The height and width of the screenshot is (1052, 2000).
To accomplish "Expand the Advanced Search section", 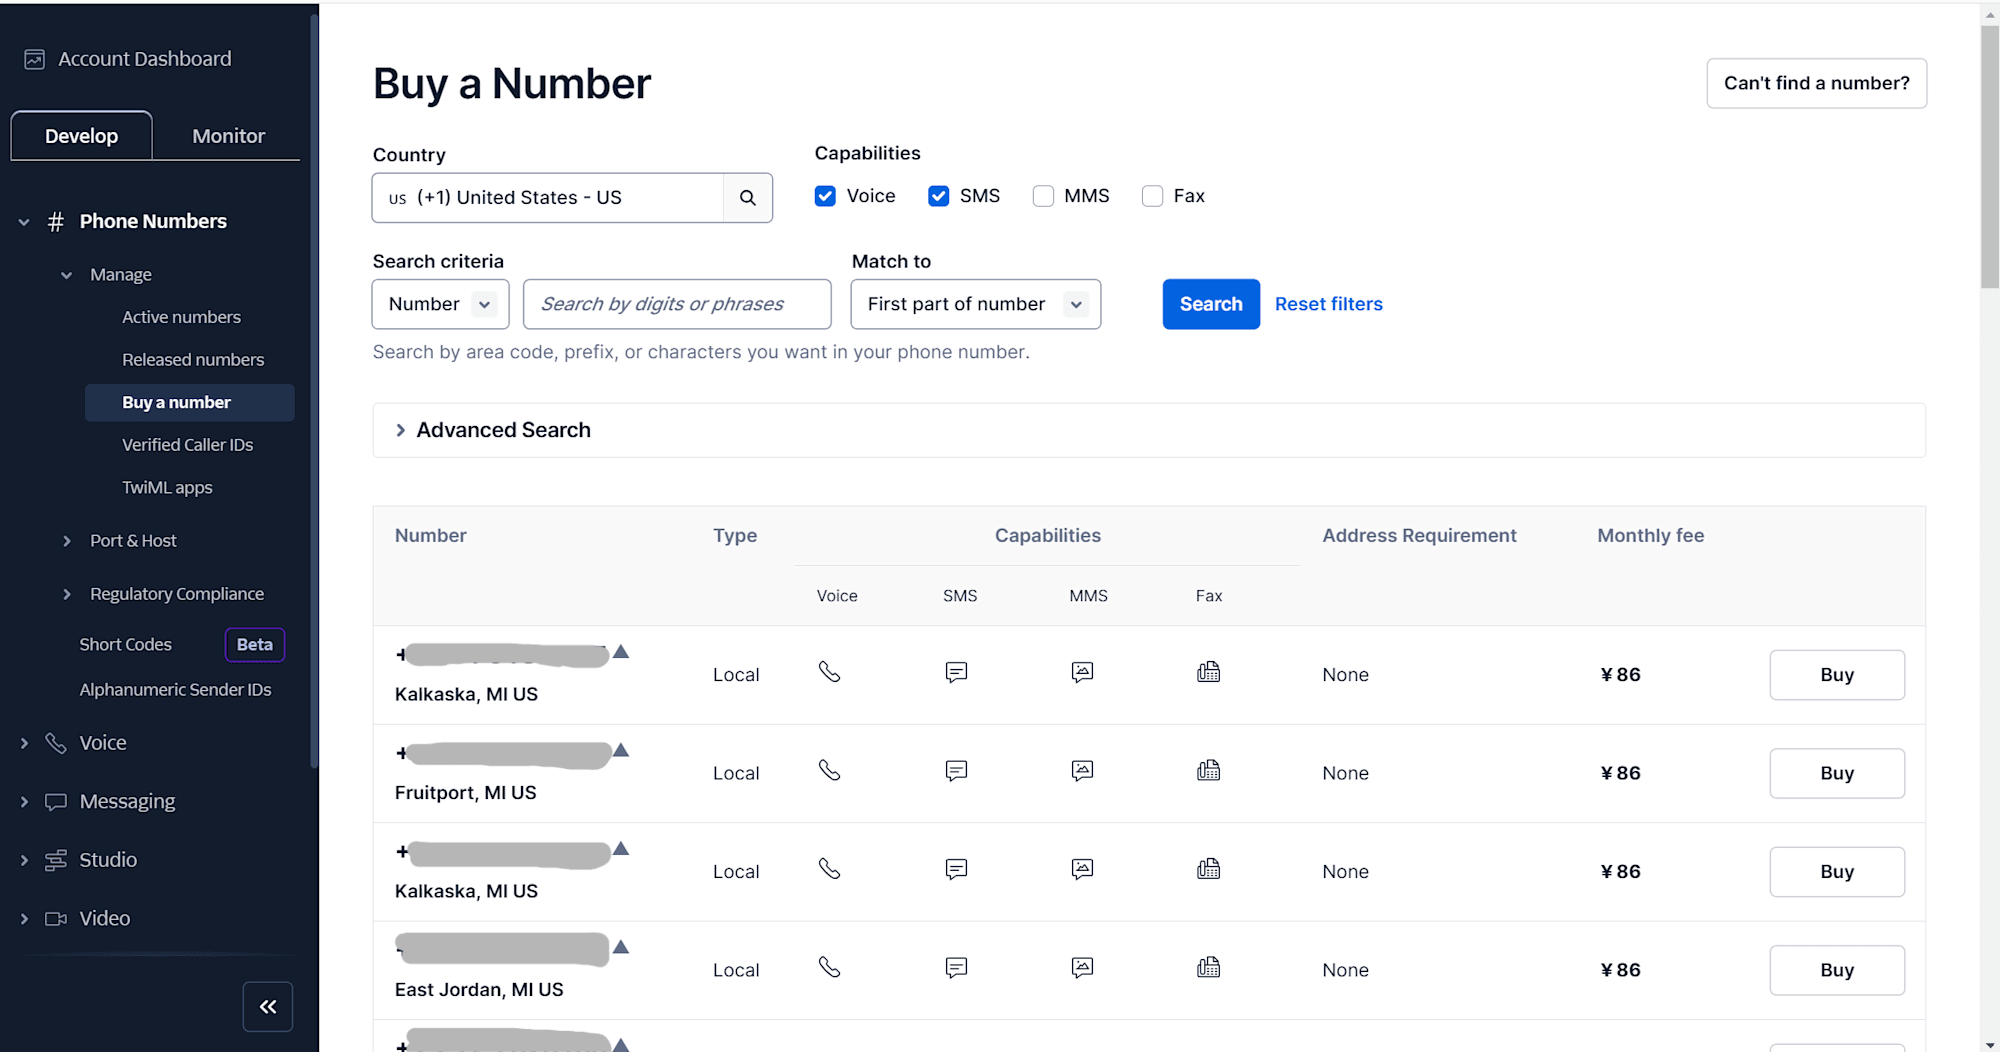I will (x=1149, y=430).
